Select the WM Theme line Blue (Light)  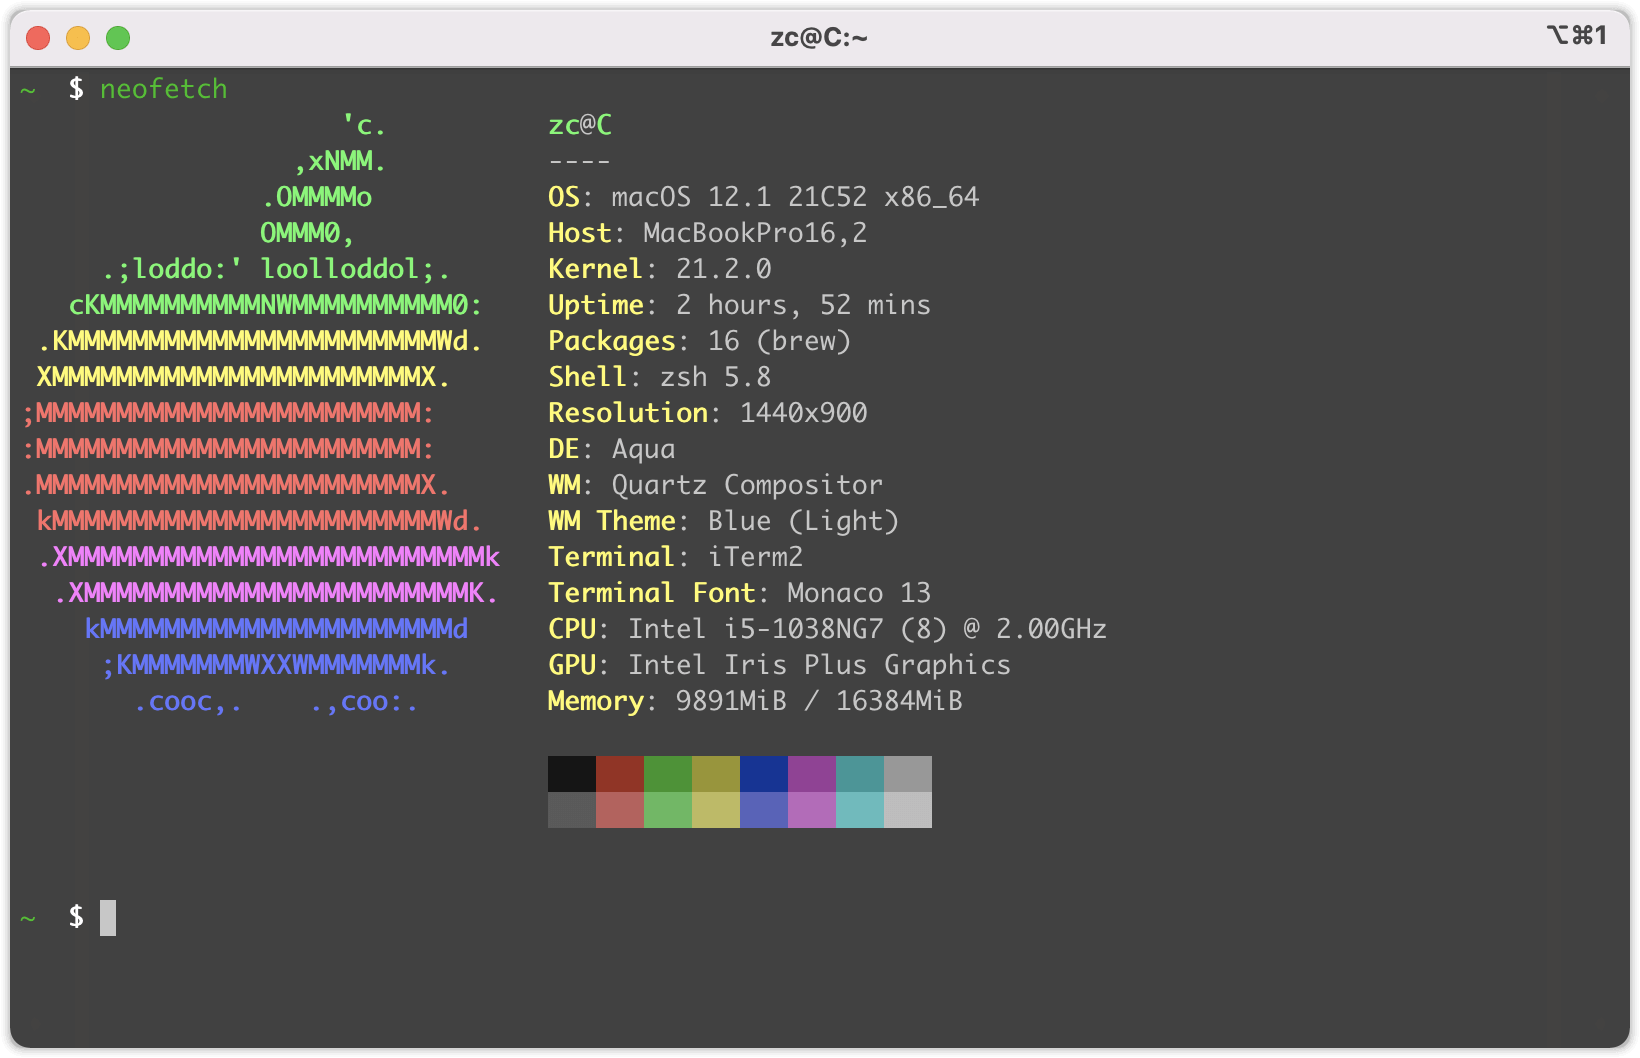coord(724,521)
